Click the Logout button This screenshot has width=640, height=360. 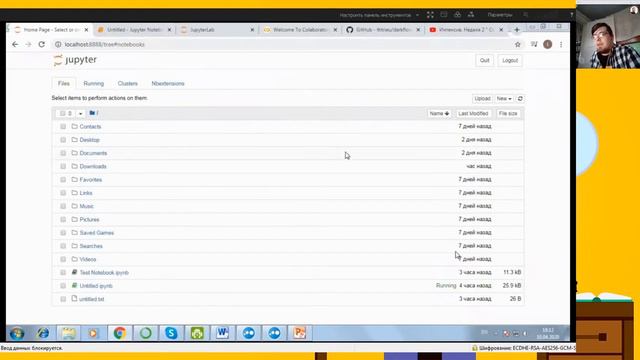click(x=510, y=60)
